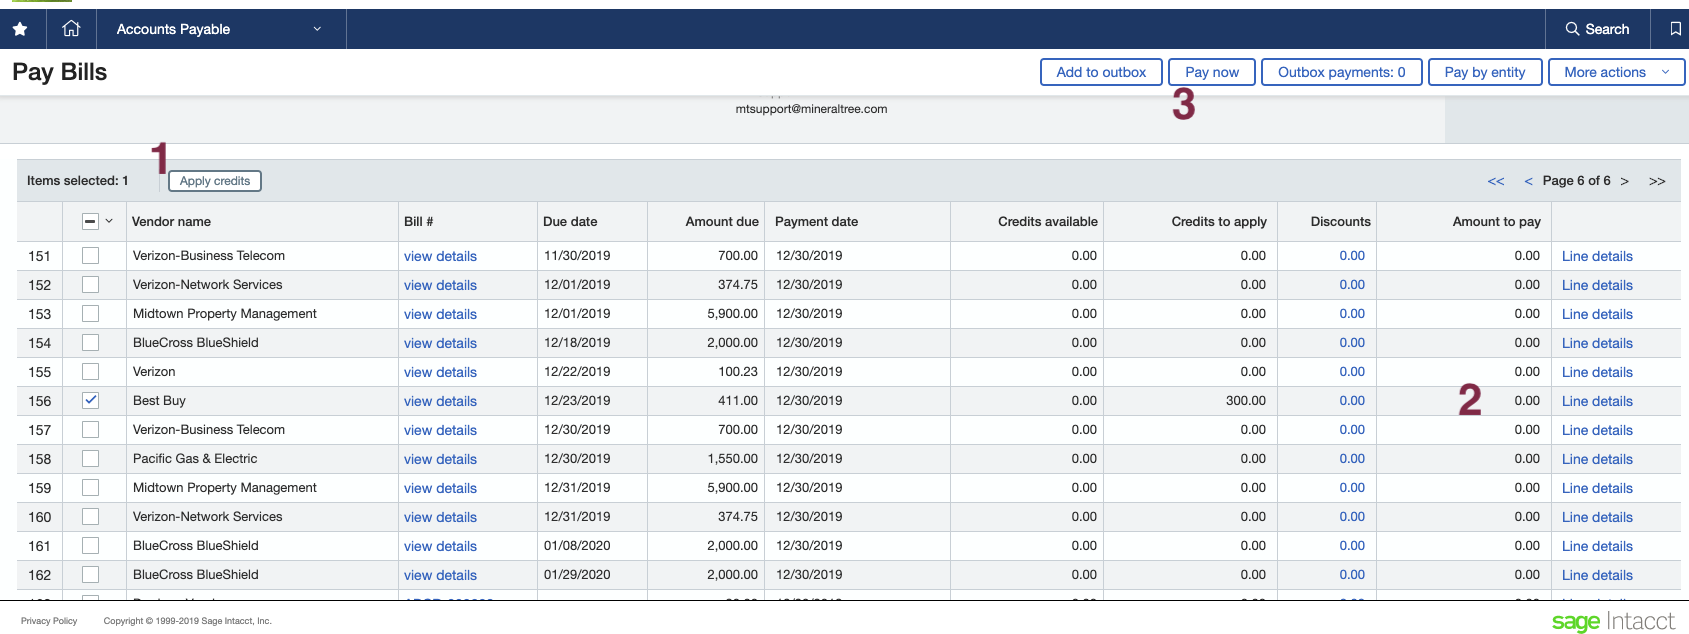
Task: Expand More actions dropdown
Action: point(1616,72)
